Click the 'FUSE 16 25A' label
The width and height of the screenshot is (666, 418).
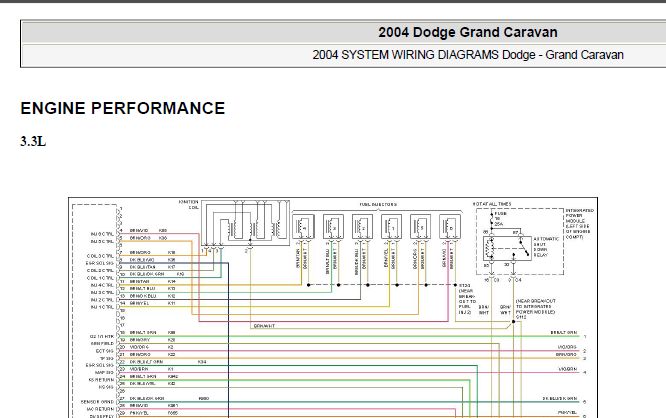[x=500, y=219]
